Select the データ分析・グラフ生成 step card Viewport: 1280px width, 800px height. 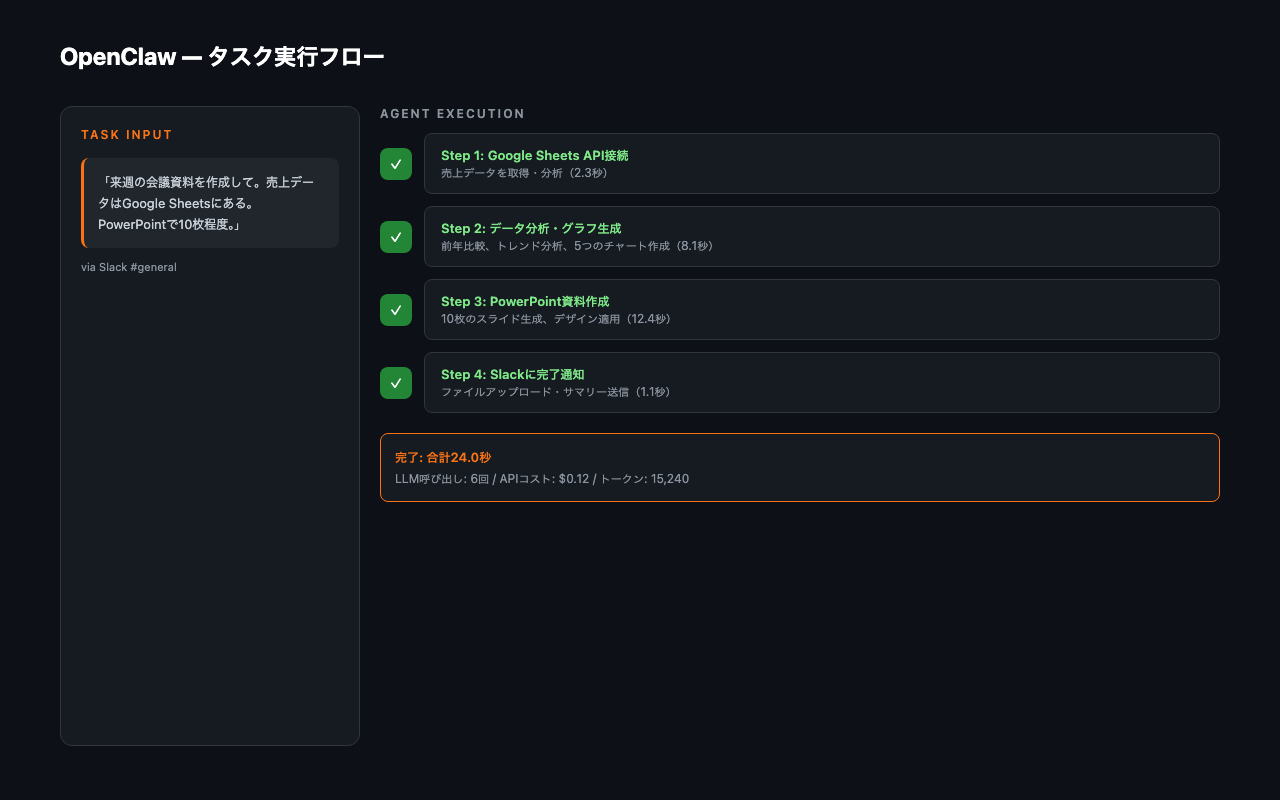820,236
